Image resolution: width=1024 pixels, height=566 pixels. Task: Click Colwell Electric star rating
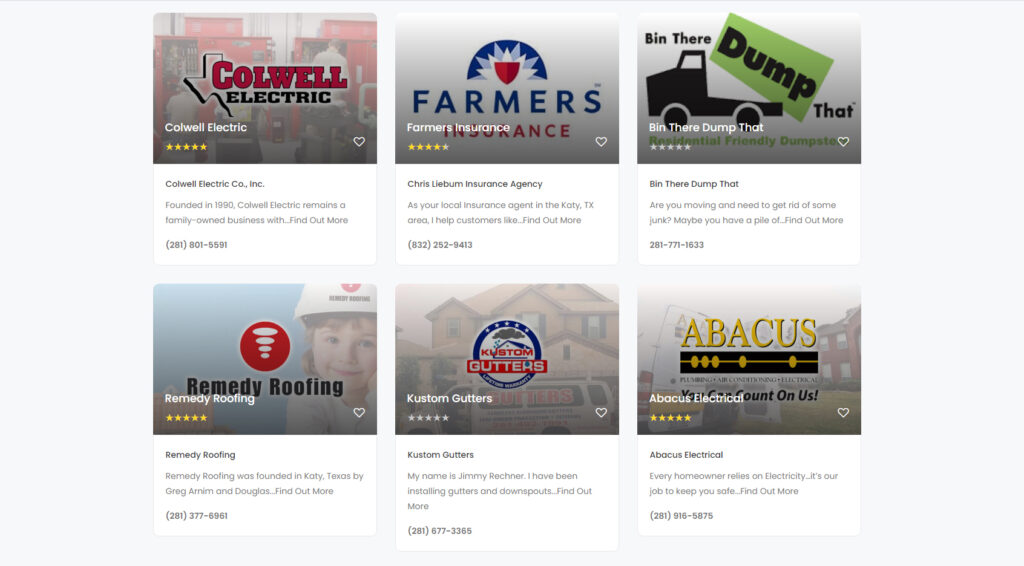pyautogui.click(x=186, y=147)
